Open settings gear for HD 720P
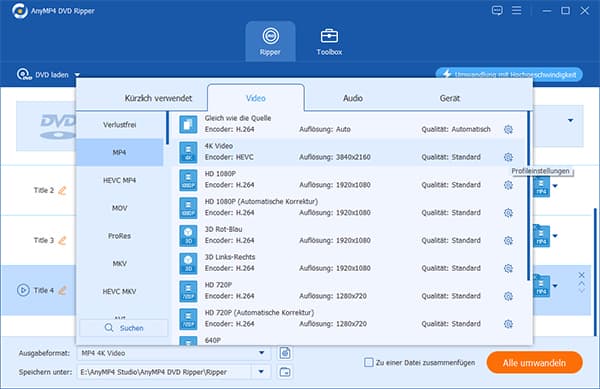This screenshot has height=389, width=600. 508,296
